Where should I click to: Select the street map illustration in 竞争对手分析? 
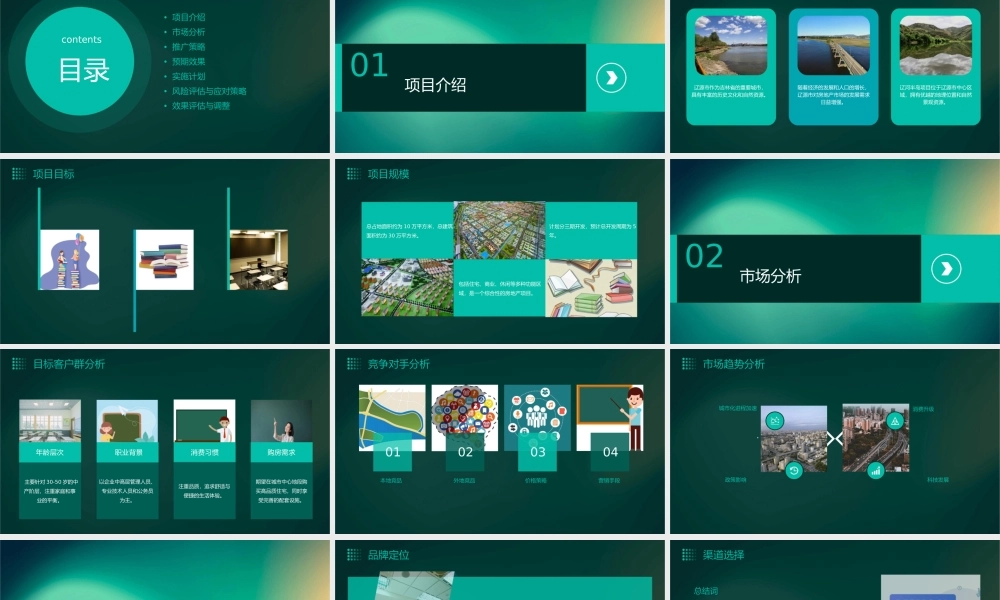392,418
